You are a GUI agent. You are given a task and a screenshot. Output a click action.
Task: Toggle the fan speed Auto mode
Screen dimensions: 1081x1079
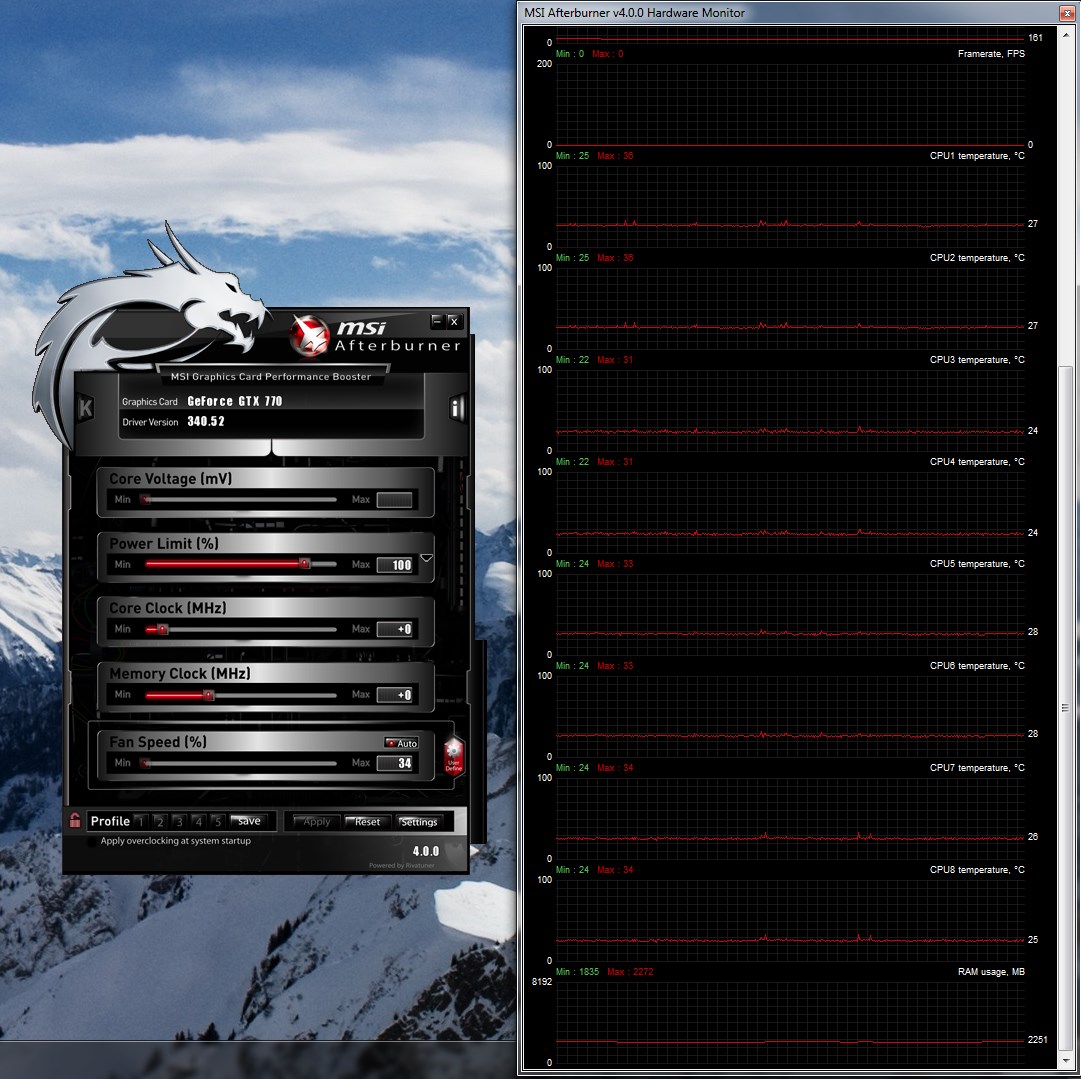click(401, 743)
